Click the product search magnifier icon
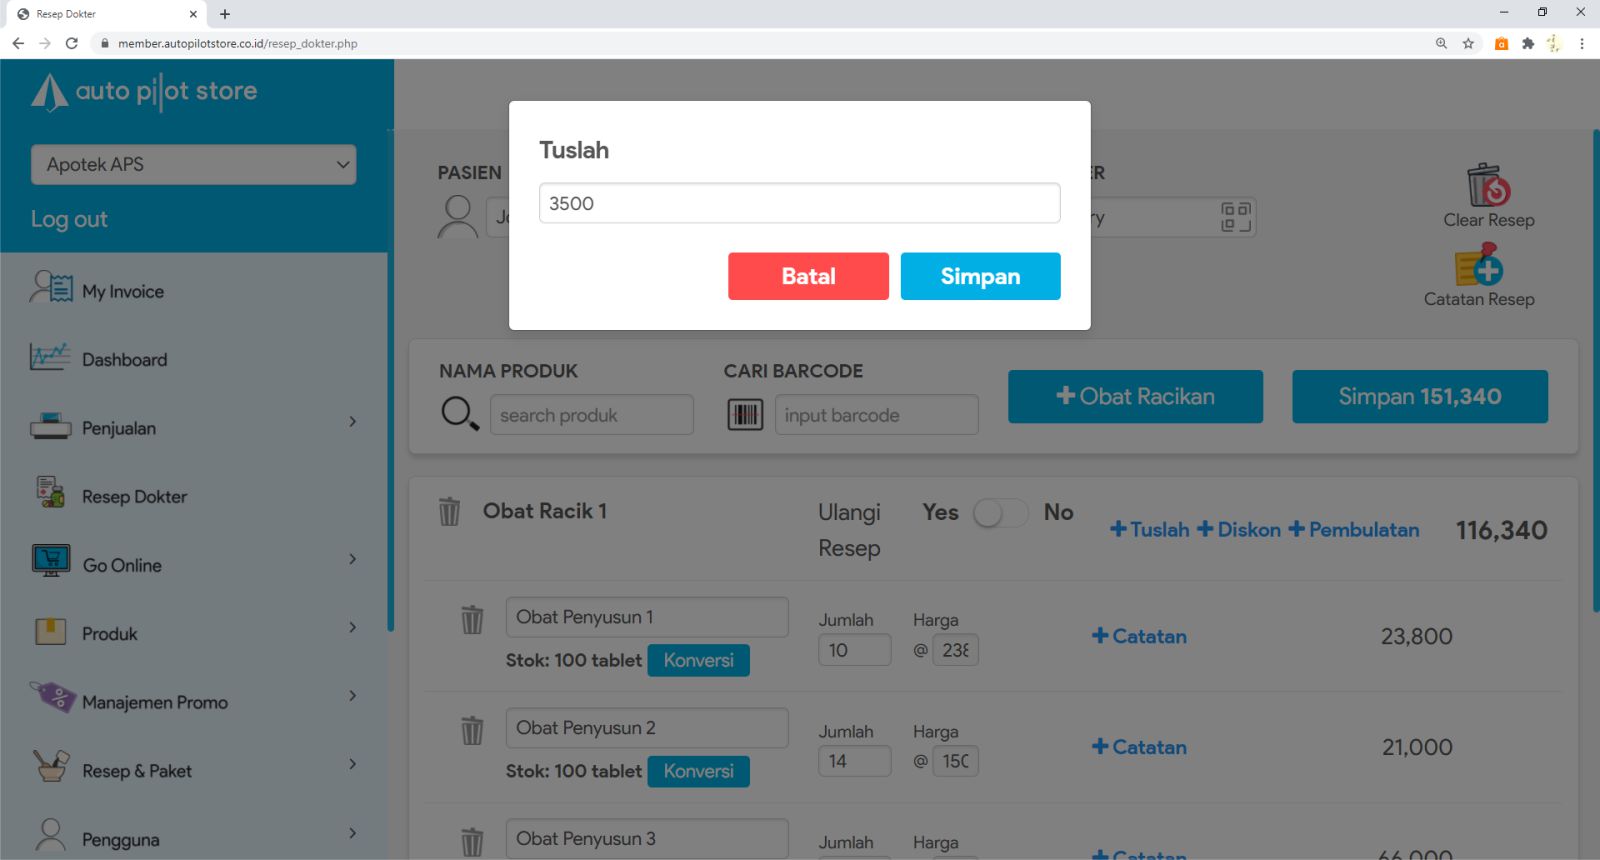The width and height of the screenshot is (1600, 860). (460, 413)
